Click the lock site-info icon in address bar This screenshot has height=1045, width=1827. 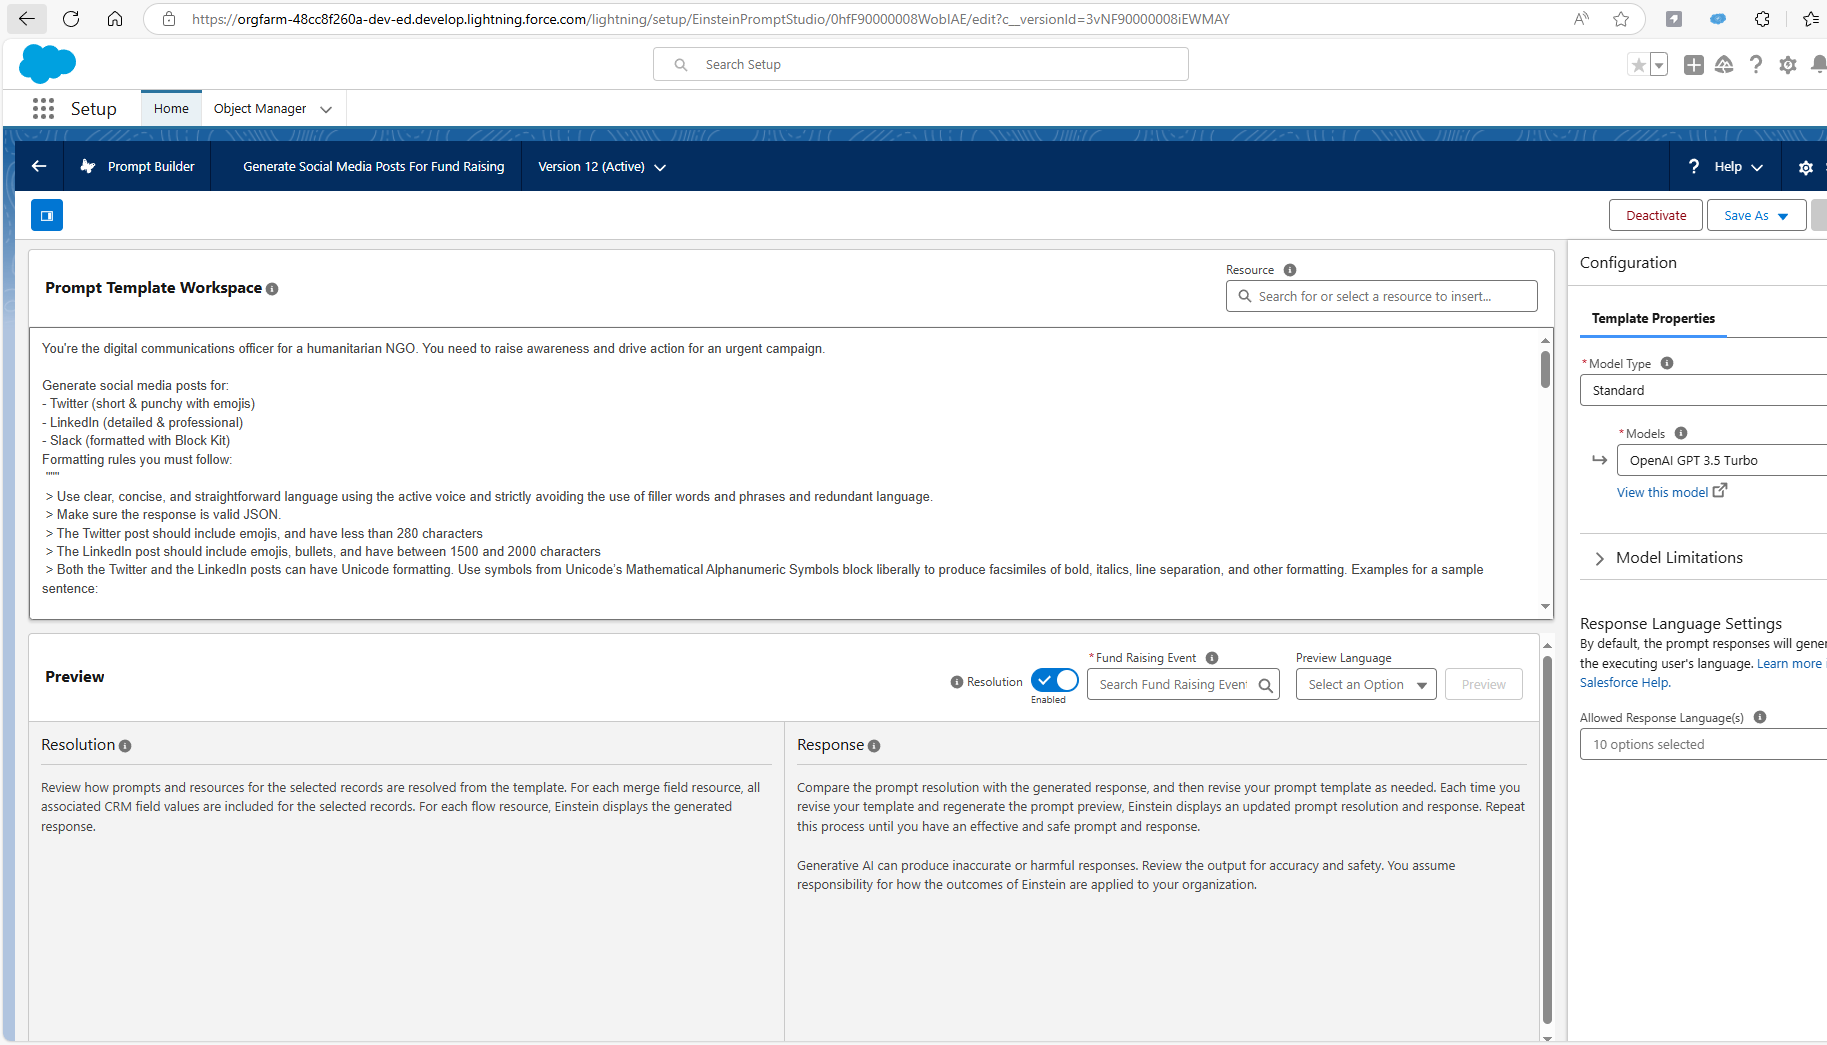[x=169, y=19]
